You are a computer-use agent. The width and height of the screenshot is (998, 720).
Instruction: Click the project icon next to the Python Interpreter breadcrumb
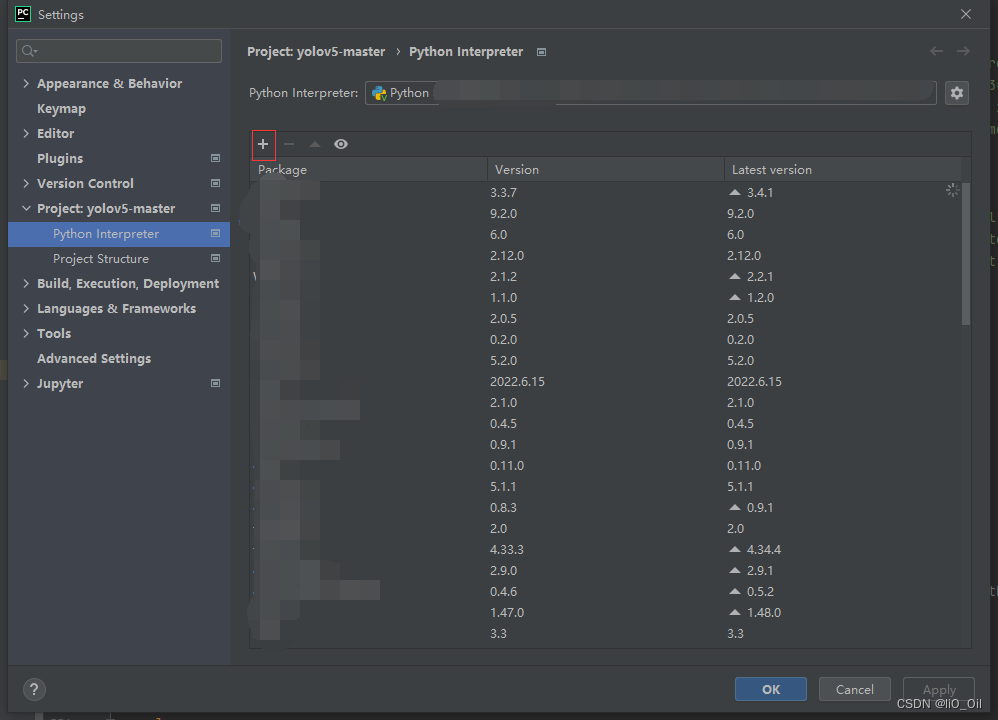[542, 52]
